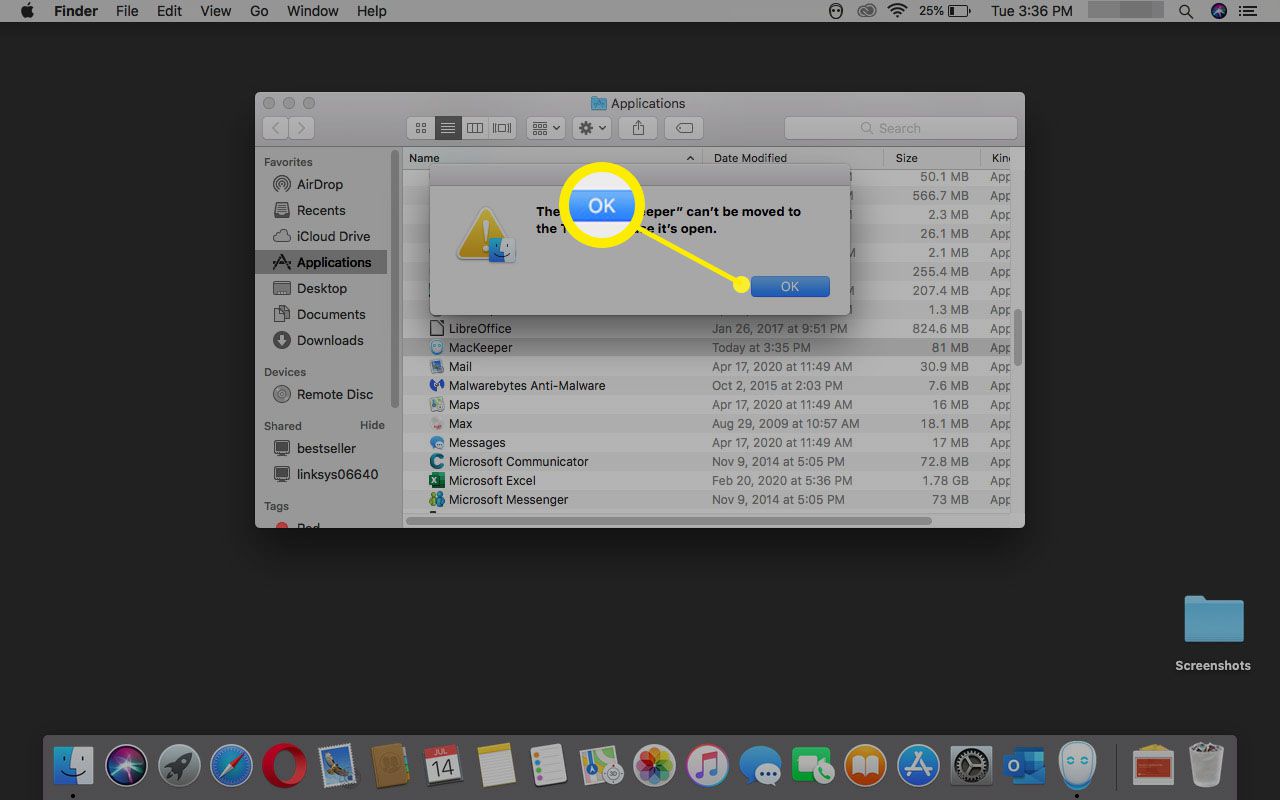Click the vertical scrollbar of the file list

1018,337
